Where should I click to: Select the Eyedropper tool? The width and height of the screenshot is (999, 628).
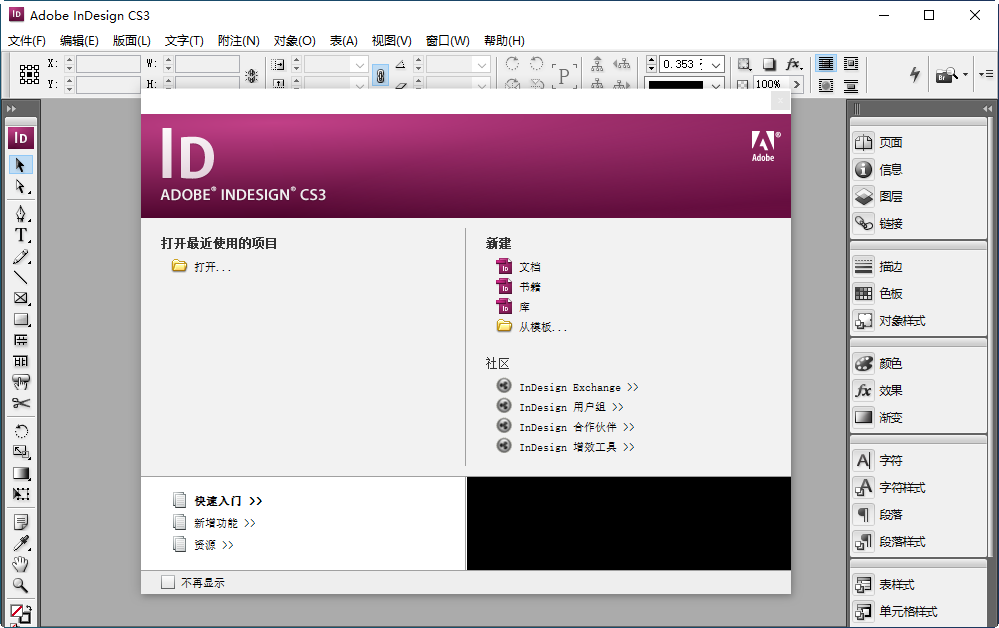click(20, 543)
